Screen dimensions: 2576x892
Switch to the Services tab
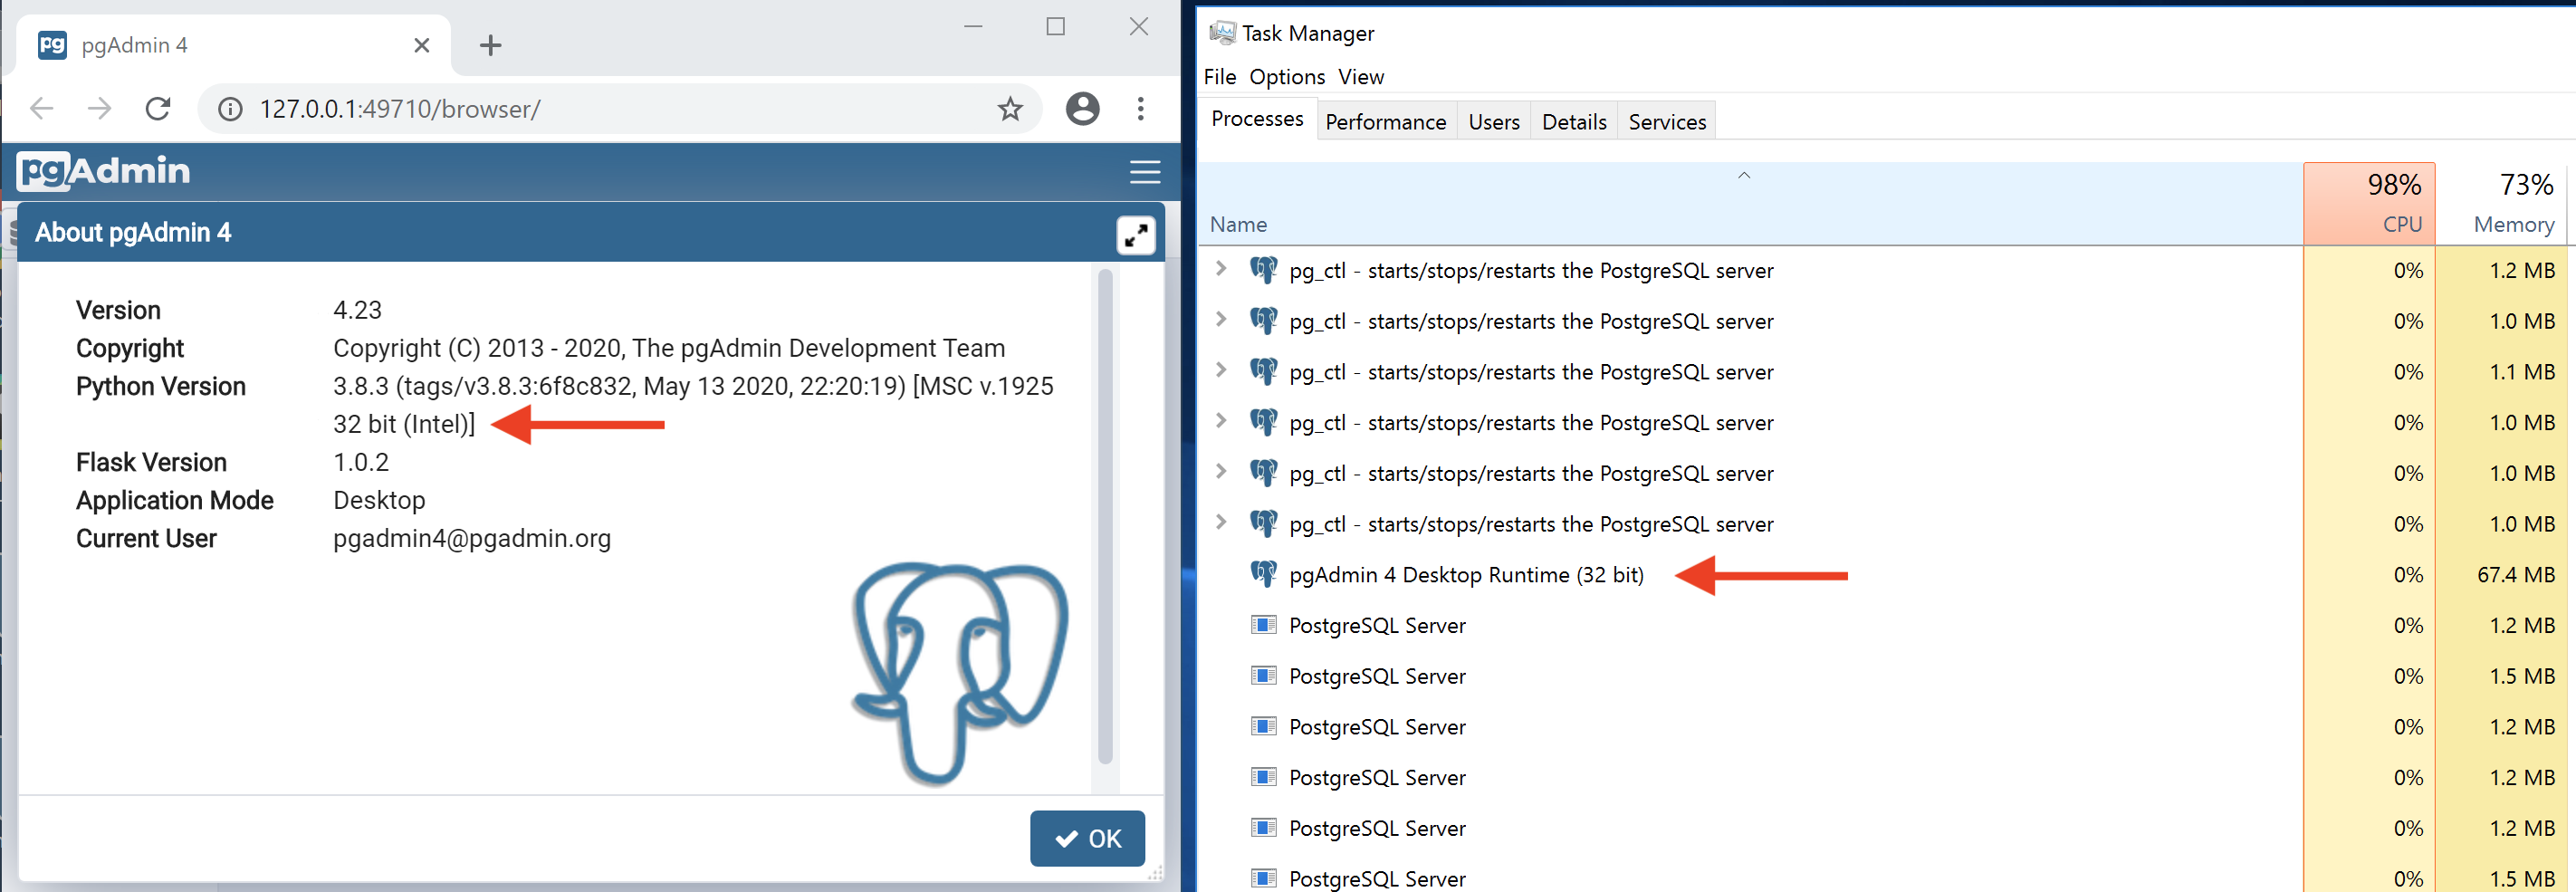(x=1666, y=122)
